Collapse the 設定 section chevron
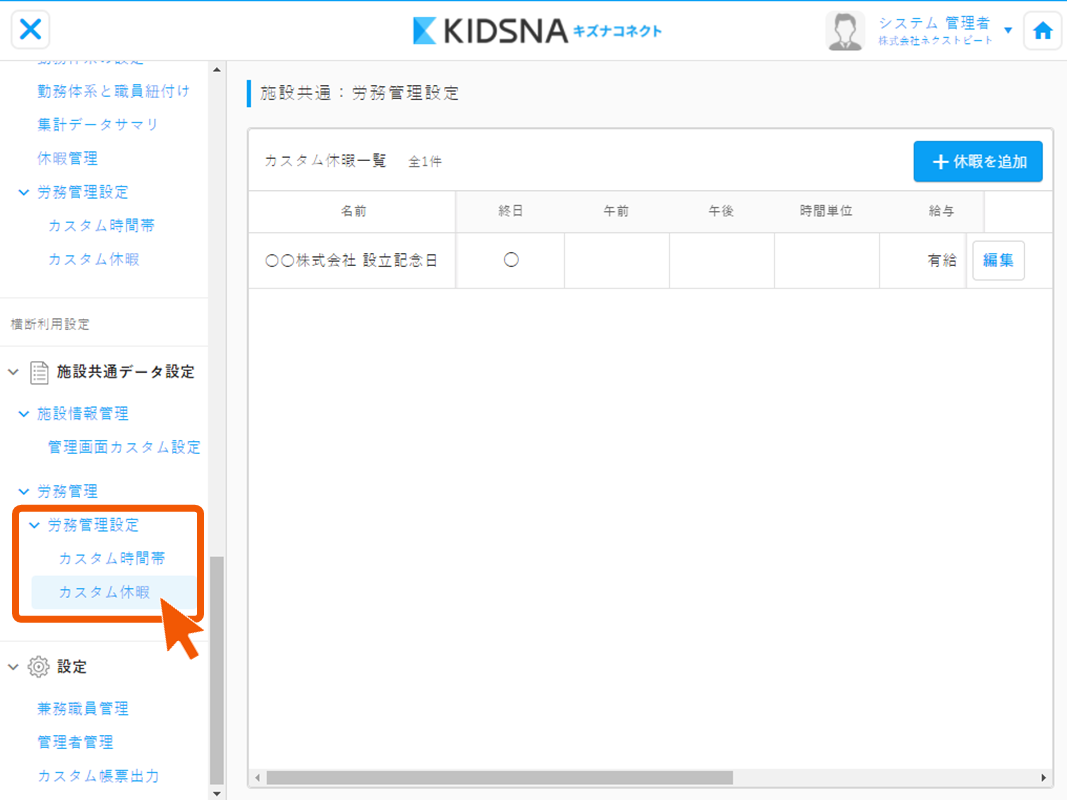The image size is (1067, 800). click(x=13, y=667)
